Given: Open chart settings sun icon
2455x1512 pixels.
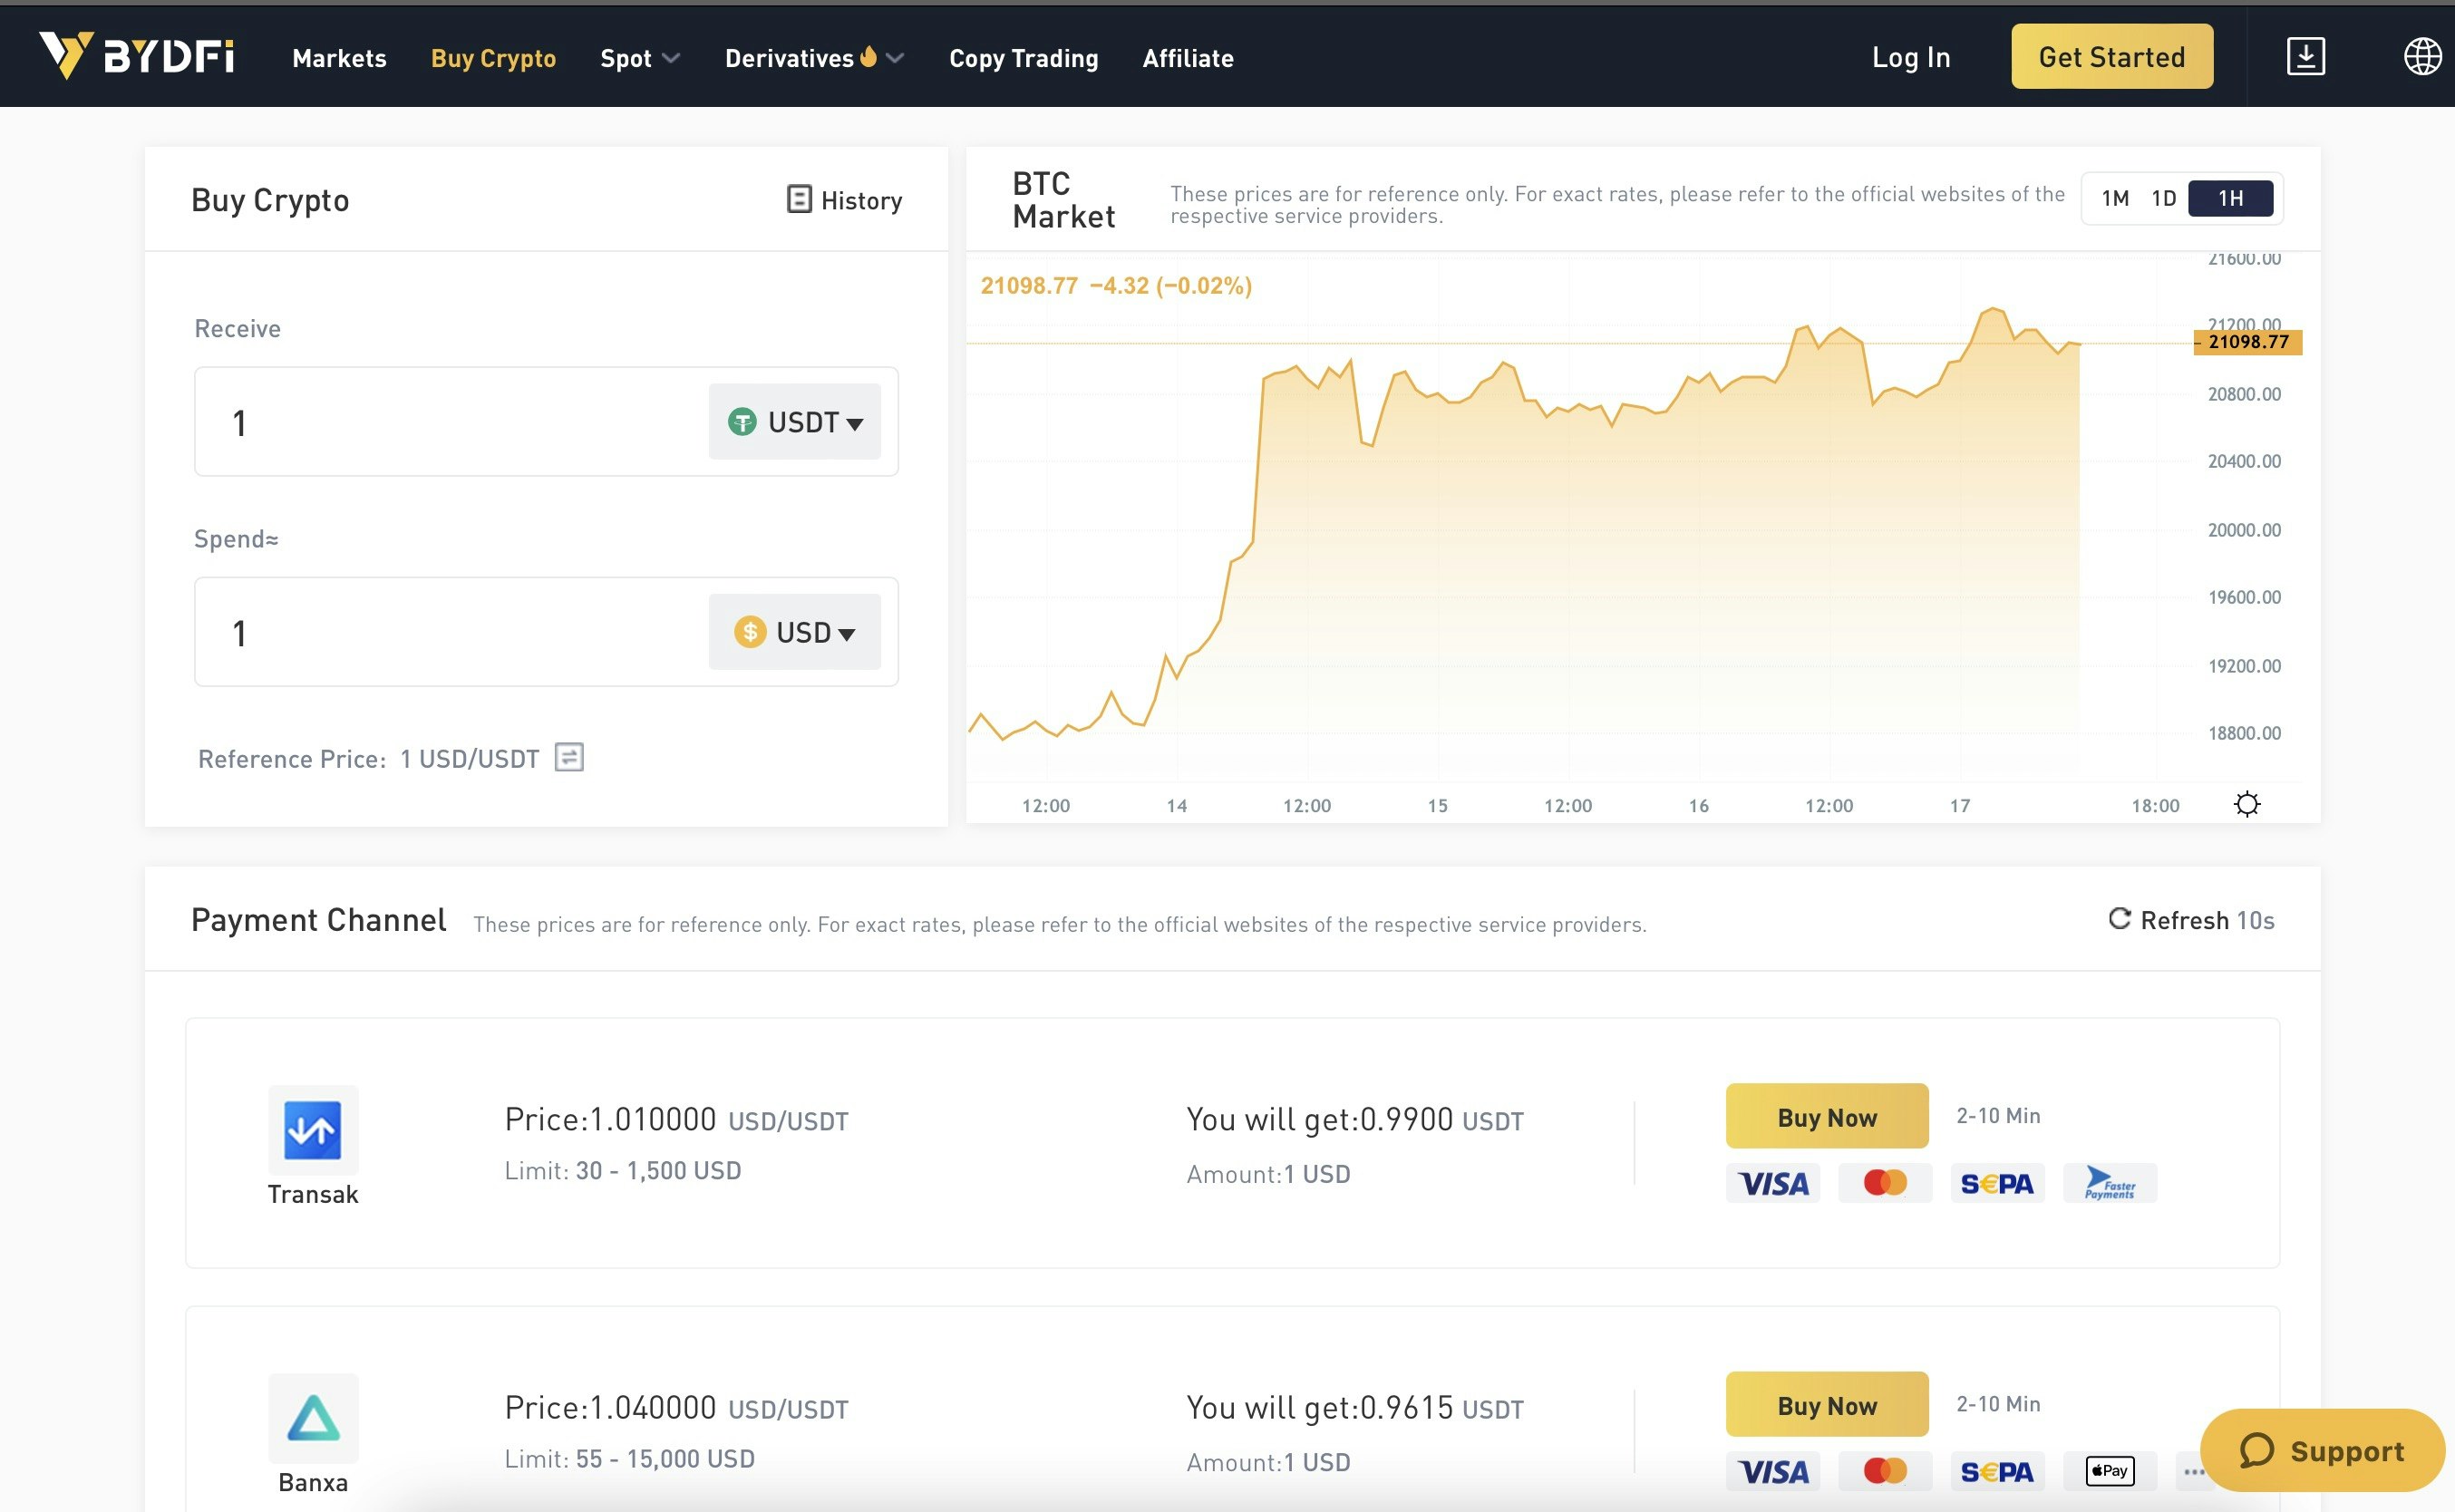Looking at the screenshot, I should pyautogui.click(x=2246, y=804).
